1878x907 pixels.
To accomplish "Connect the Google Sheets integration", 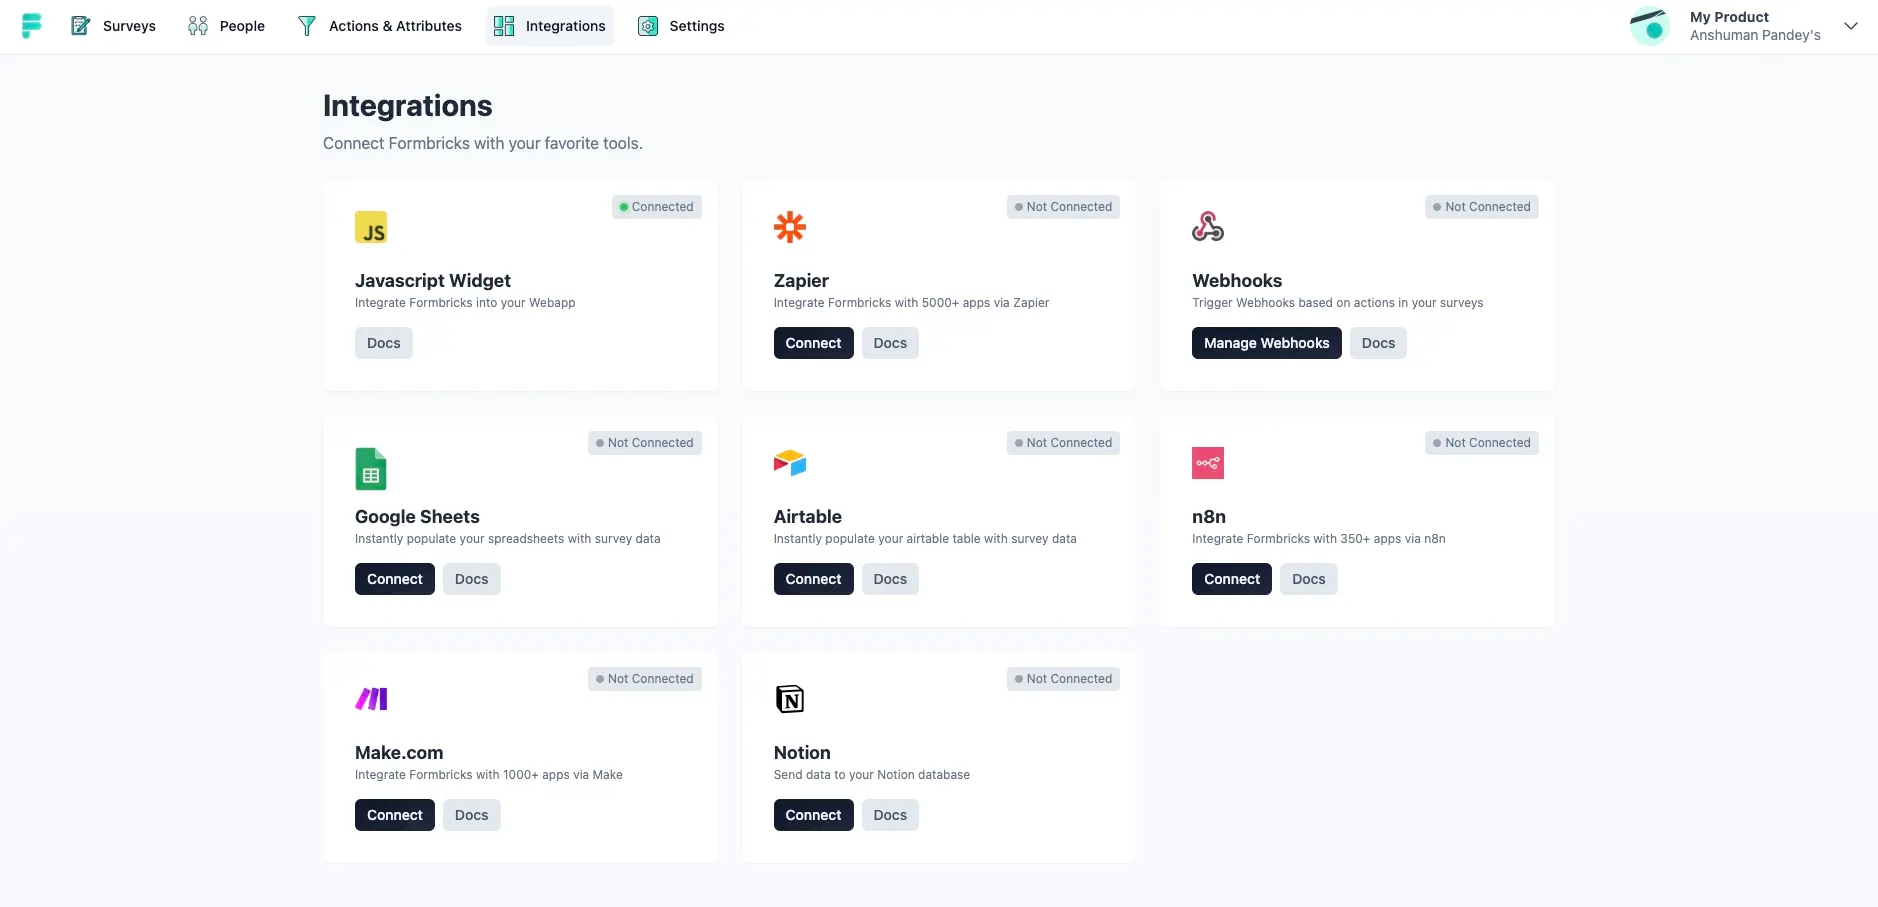I will click(395, 579).
